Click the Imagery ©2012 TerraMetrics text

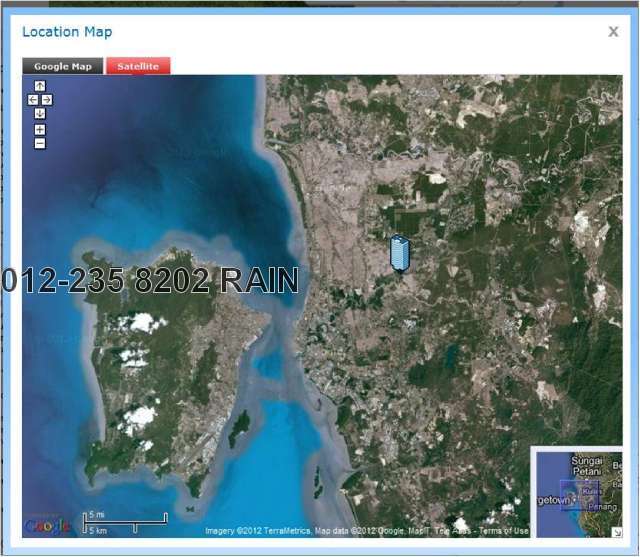pos(258,531)
